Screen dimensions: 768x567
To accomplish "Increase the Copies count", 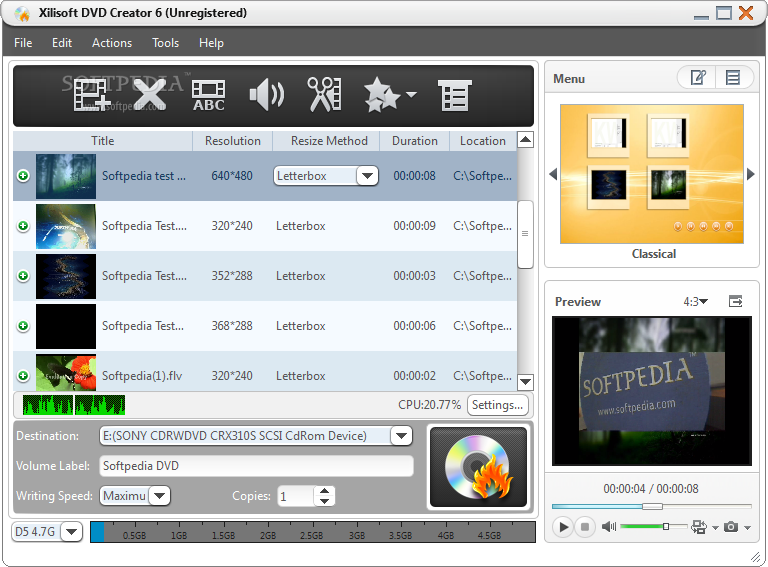I will 324,491.
